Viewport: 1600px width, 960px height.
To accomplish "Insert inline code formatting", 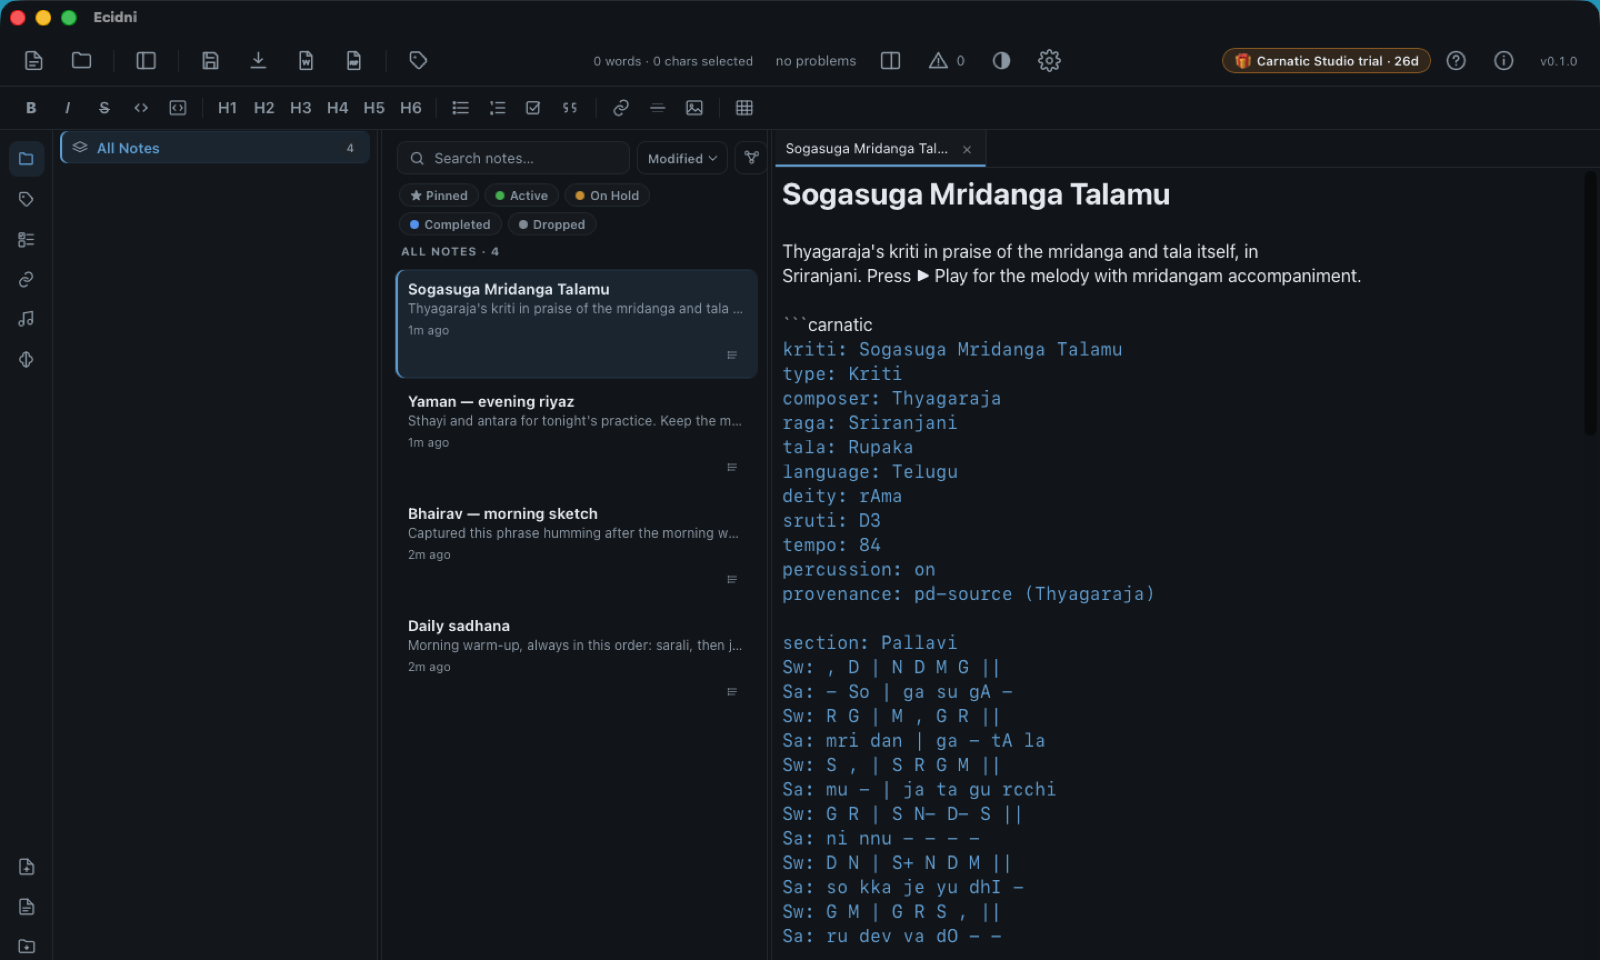I will pyautogui.click(x=141, y=108).
